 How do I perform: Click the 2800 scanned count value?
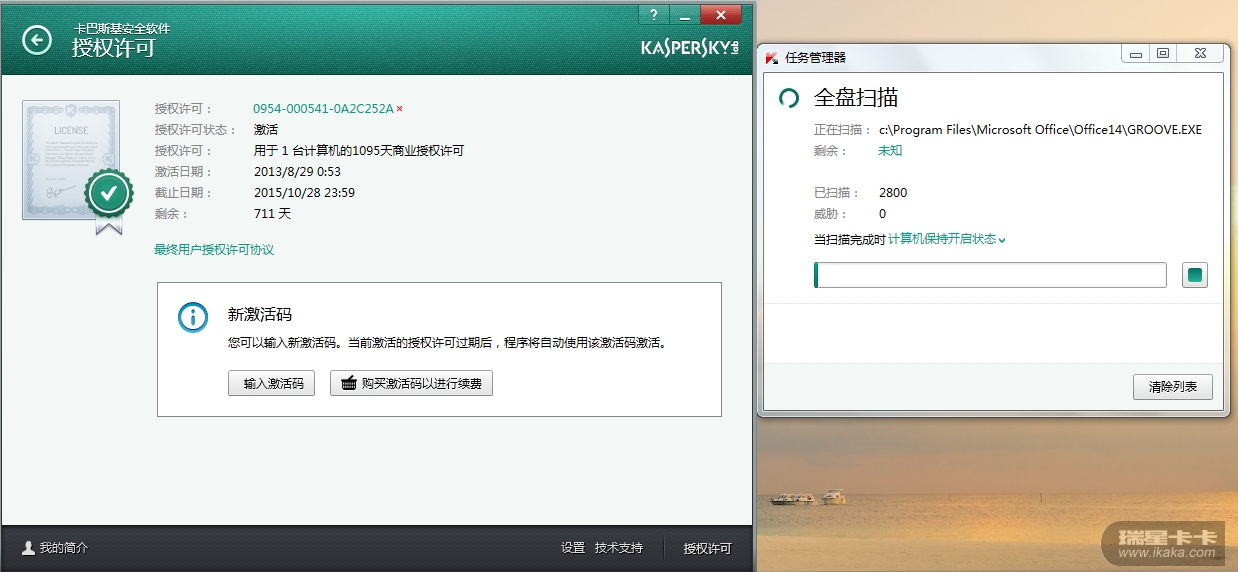click(x=893, y=192)
